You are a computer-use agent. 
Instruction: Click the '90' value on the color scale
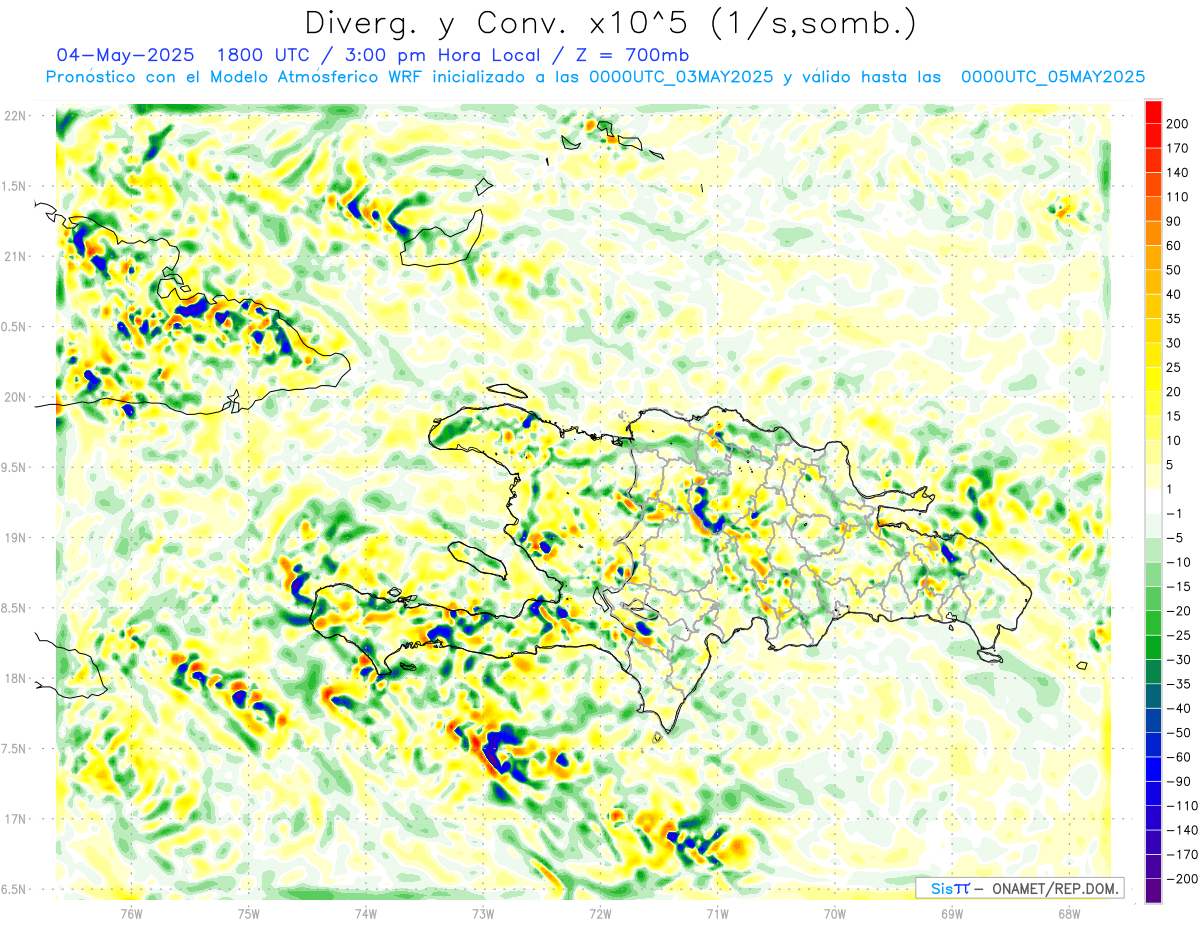point(1175,221)
